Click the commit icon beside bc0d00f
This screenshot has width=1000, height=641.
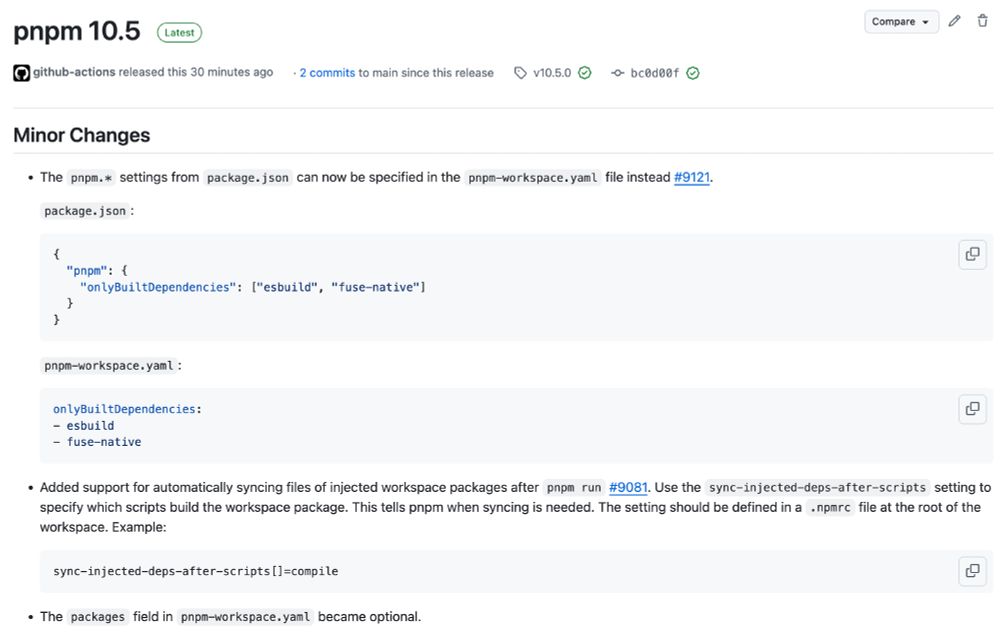pyautogui.click(x=617, y=73)
